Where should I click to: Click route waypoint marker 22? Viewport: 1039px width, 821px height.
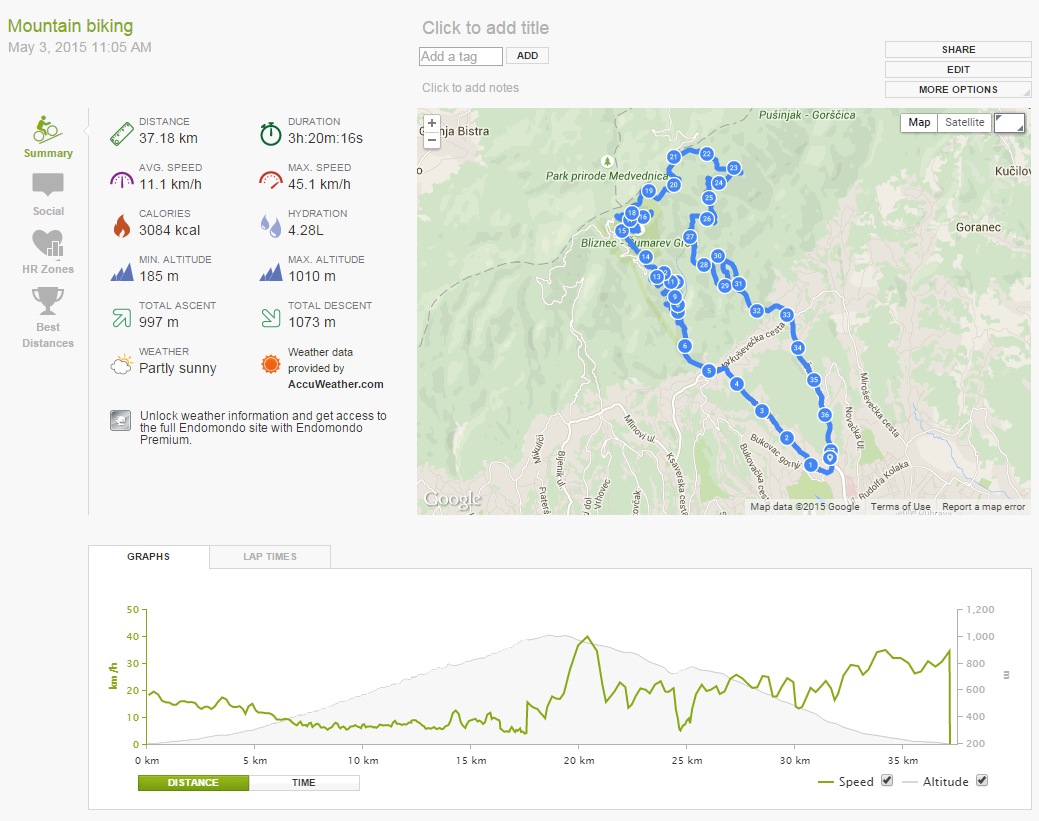coord(707,153)
